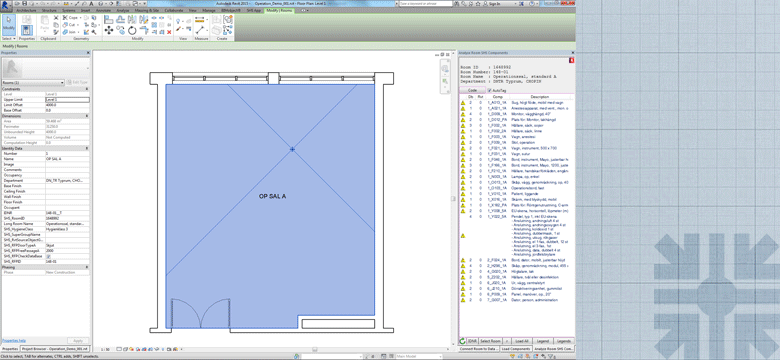The height and width of the screenshot is (360, 780).
Task: Collapse the Dimensions section
Action: point(87,116)
